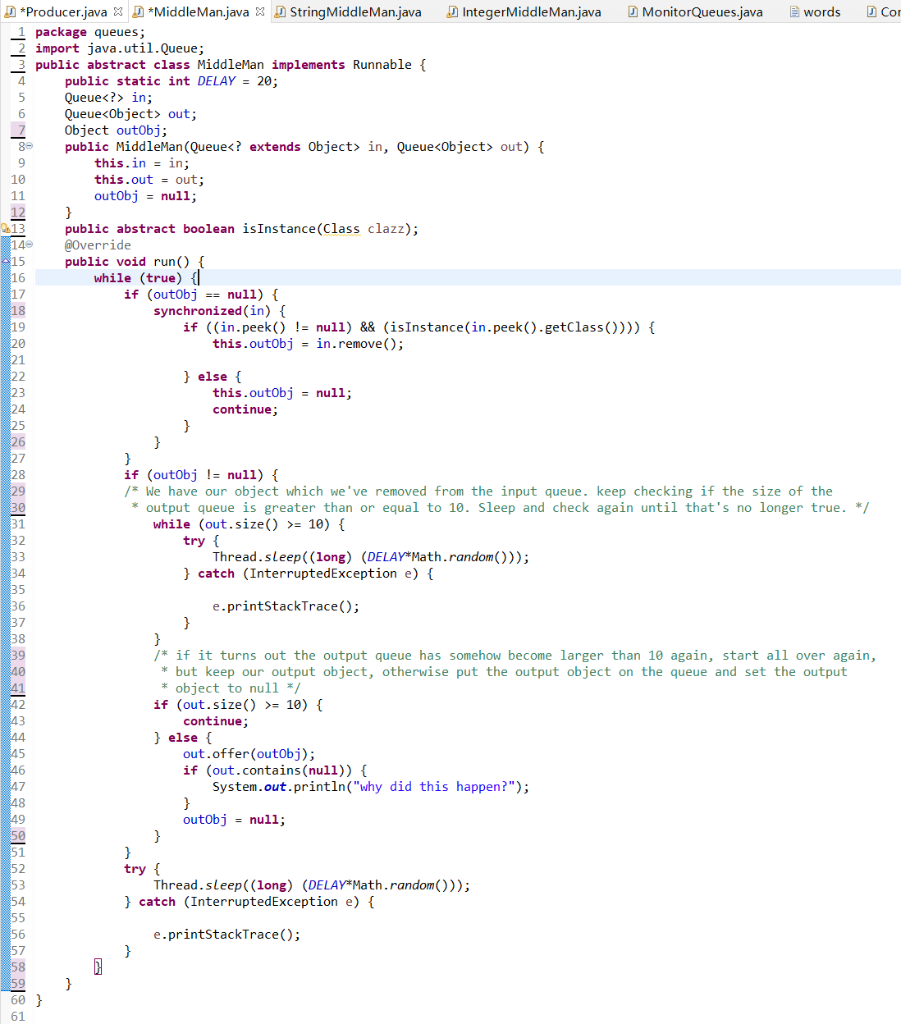Click the Java file icon on MiddleMan.java tab
Screen dimensions: 901x1024
click(138, 12)
